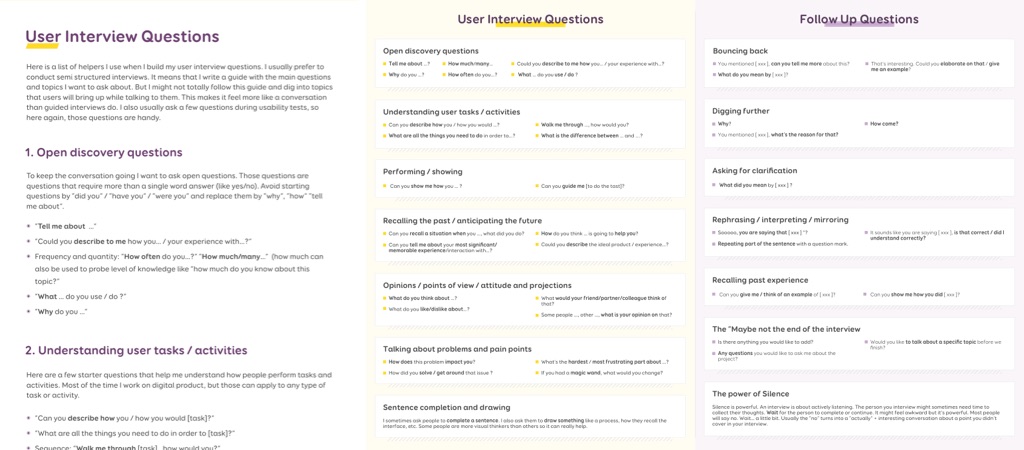
Task: Click the yellow bullet next to "Walk me through"
Action: pyautogui.click(x=537, y=125)
